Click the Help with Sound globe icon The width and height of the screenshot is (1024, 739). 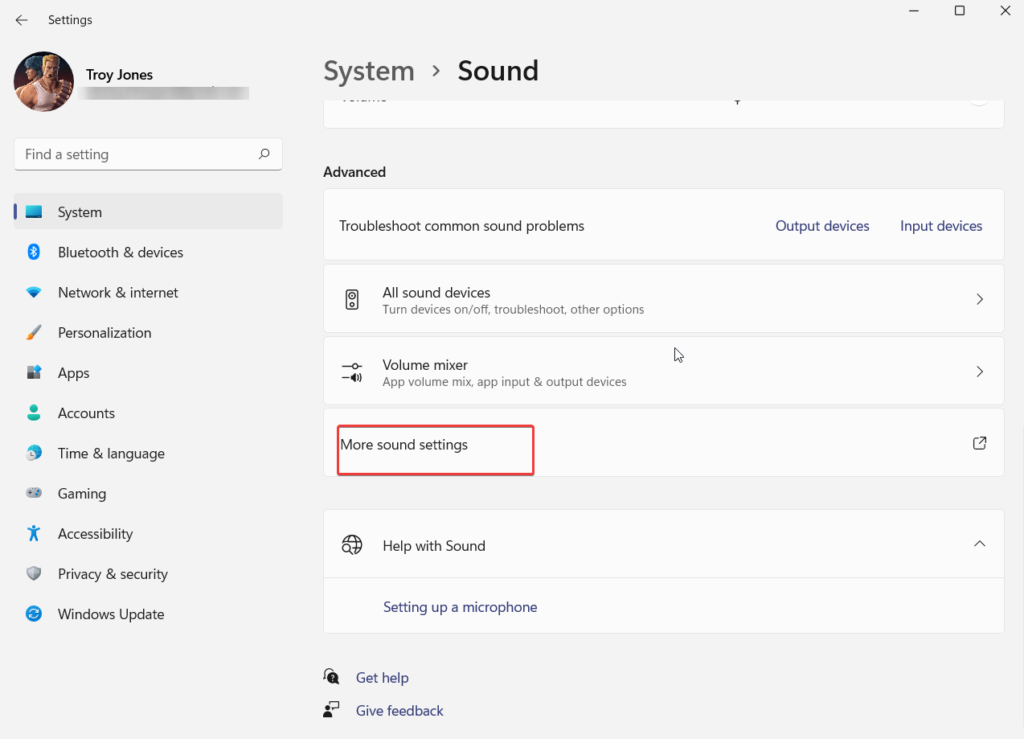click(x=352, y=544)
